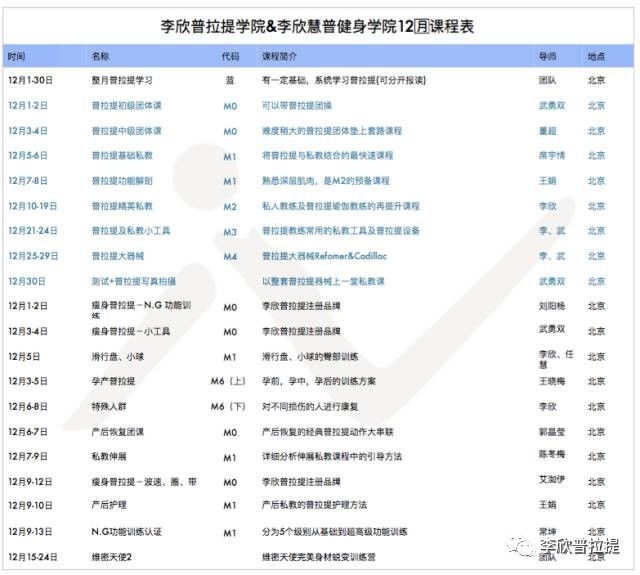
Task: Open the 测试+普拉提写真拍摄 link
Action: [133, 281]
